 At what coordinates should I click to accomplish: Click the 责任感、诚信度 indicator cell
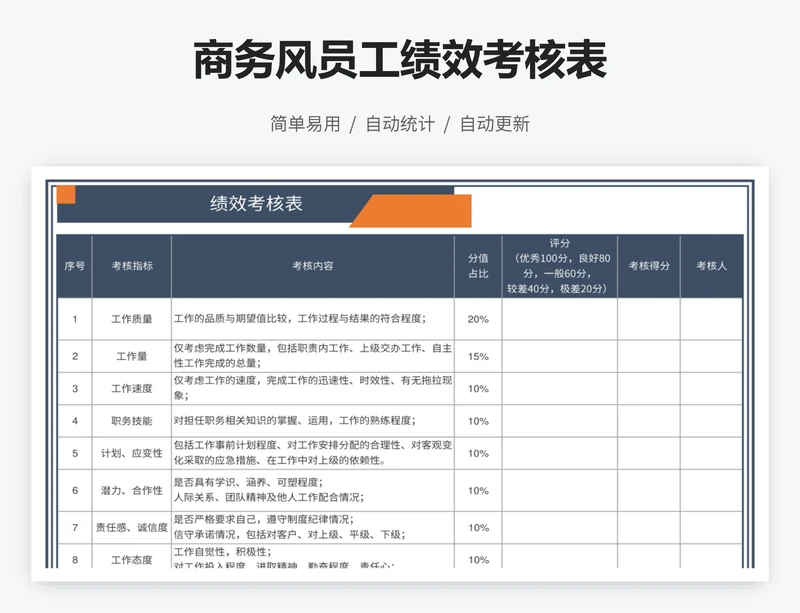tap(132, 528)
